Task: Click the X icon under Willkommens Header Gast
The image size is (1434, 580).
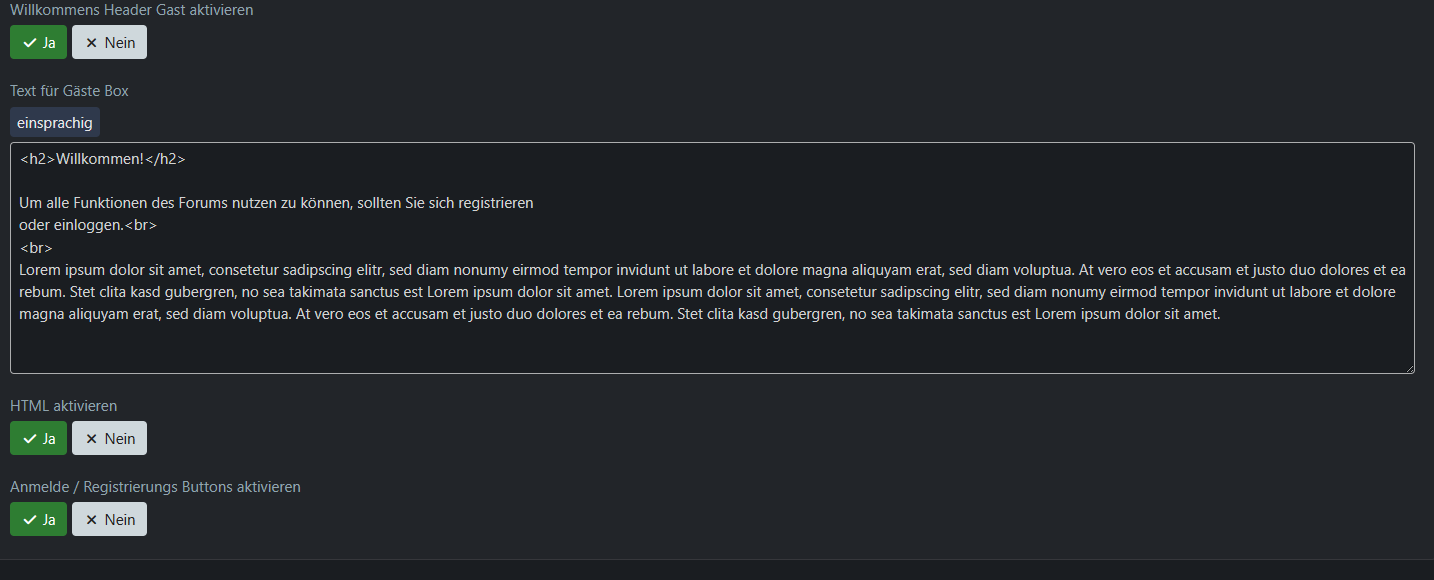Action: click(x=92, y=43)
